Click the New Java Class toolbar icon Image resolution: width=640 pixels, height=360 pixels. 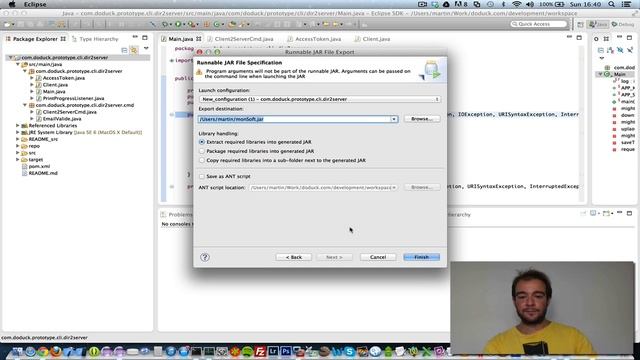(x=217, y=24)
